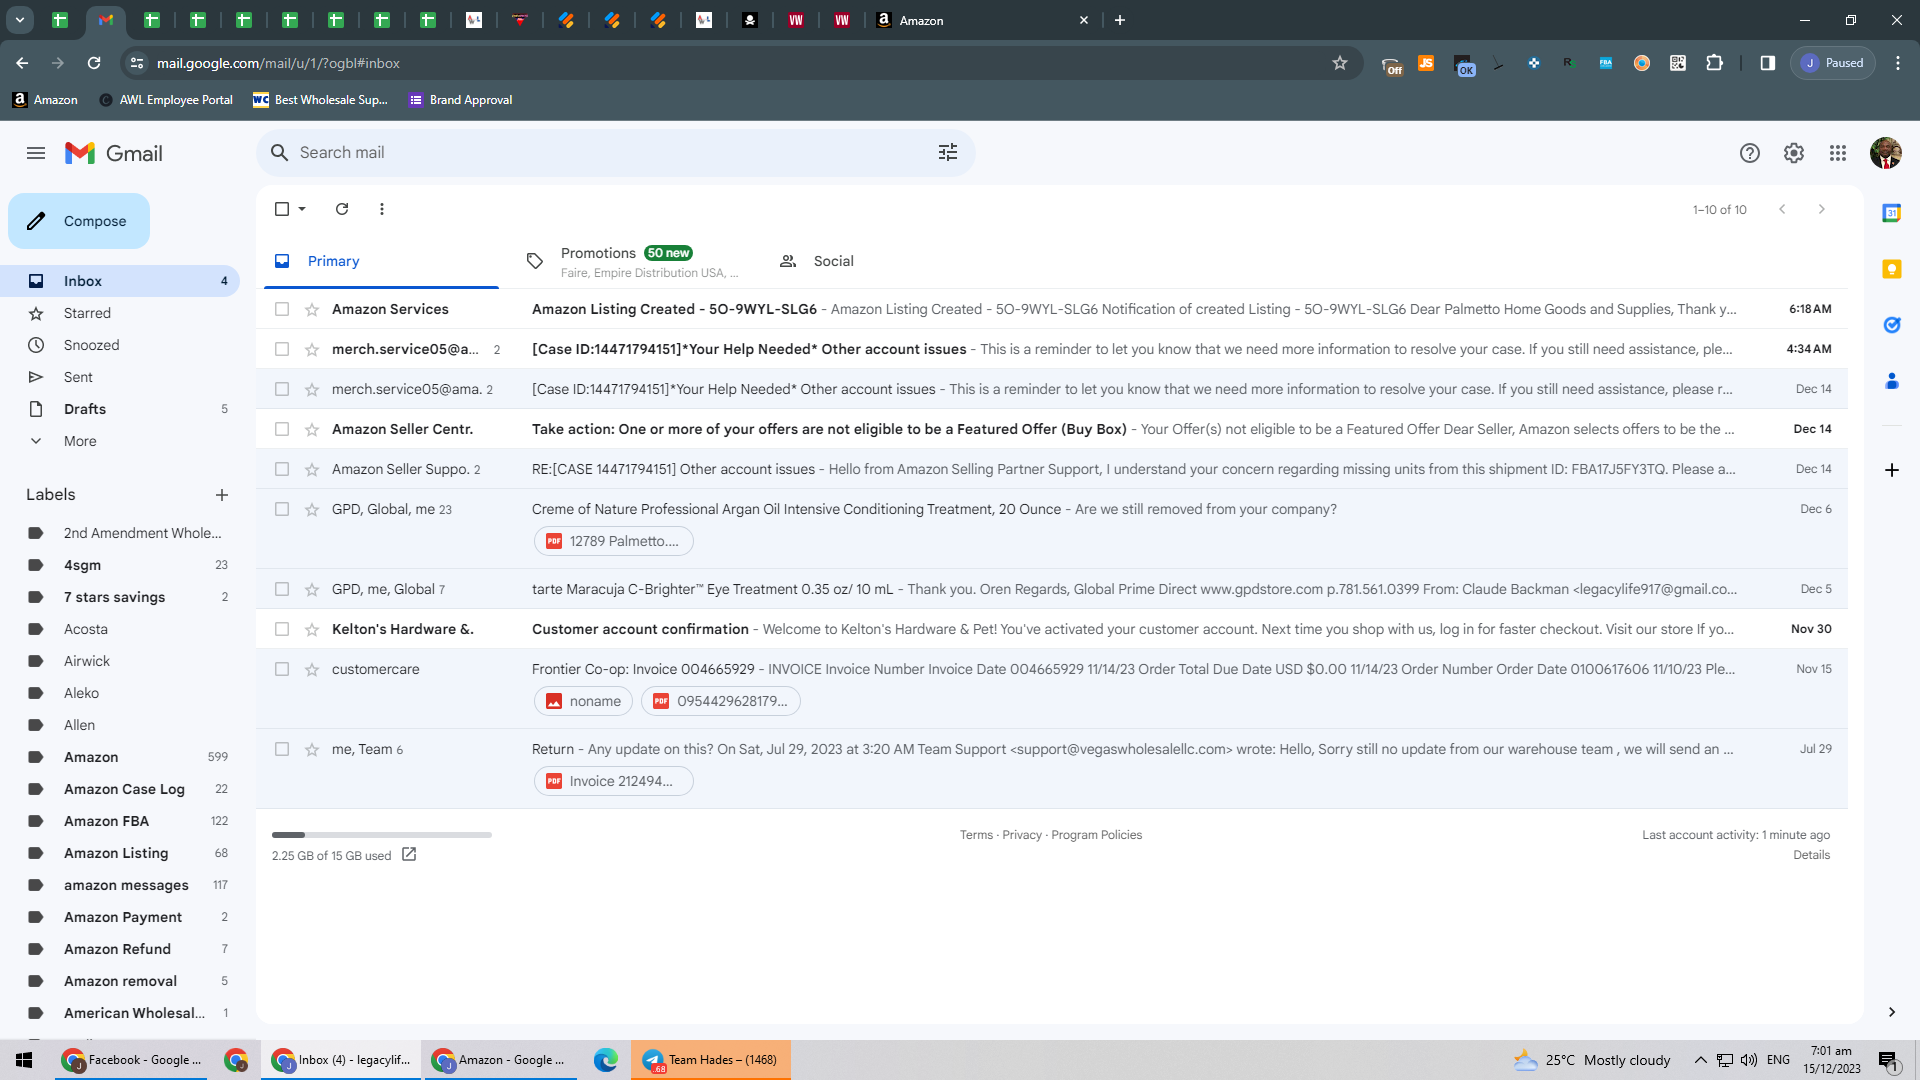Star the customercare Frontier Co-op email
Viewport: 1920px width, 1080px height.
point(312,669)
